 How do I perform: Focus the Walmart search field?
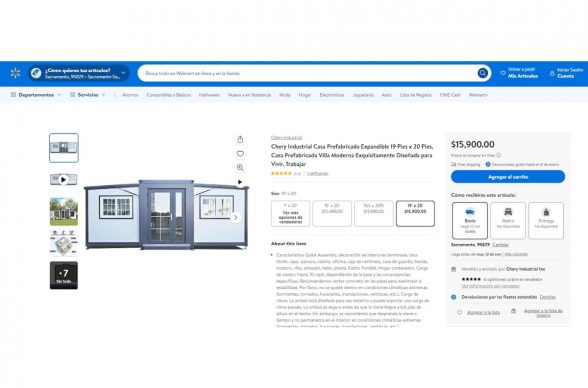click(308, 73)
